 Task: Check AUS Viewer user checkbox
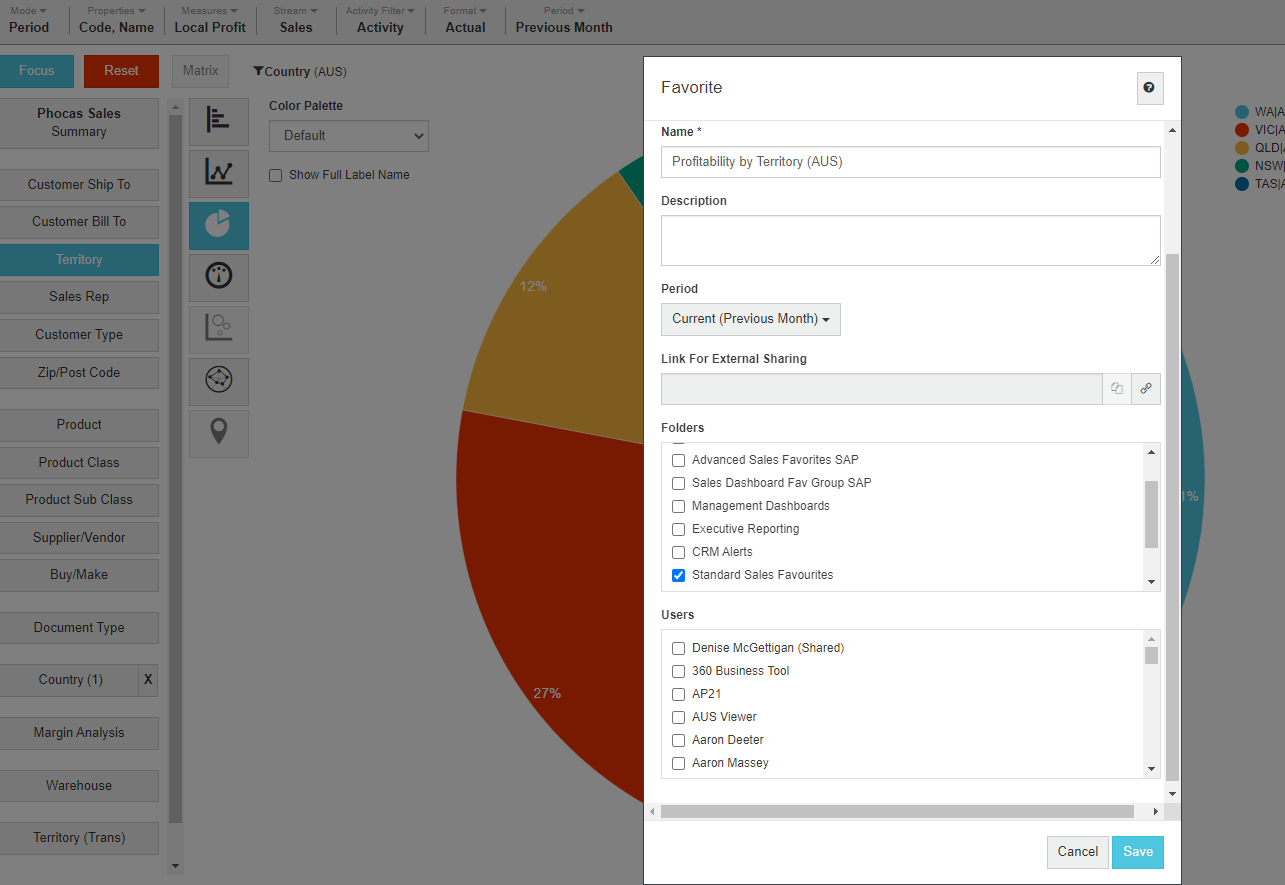point(678,717)
